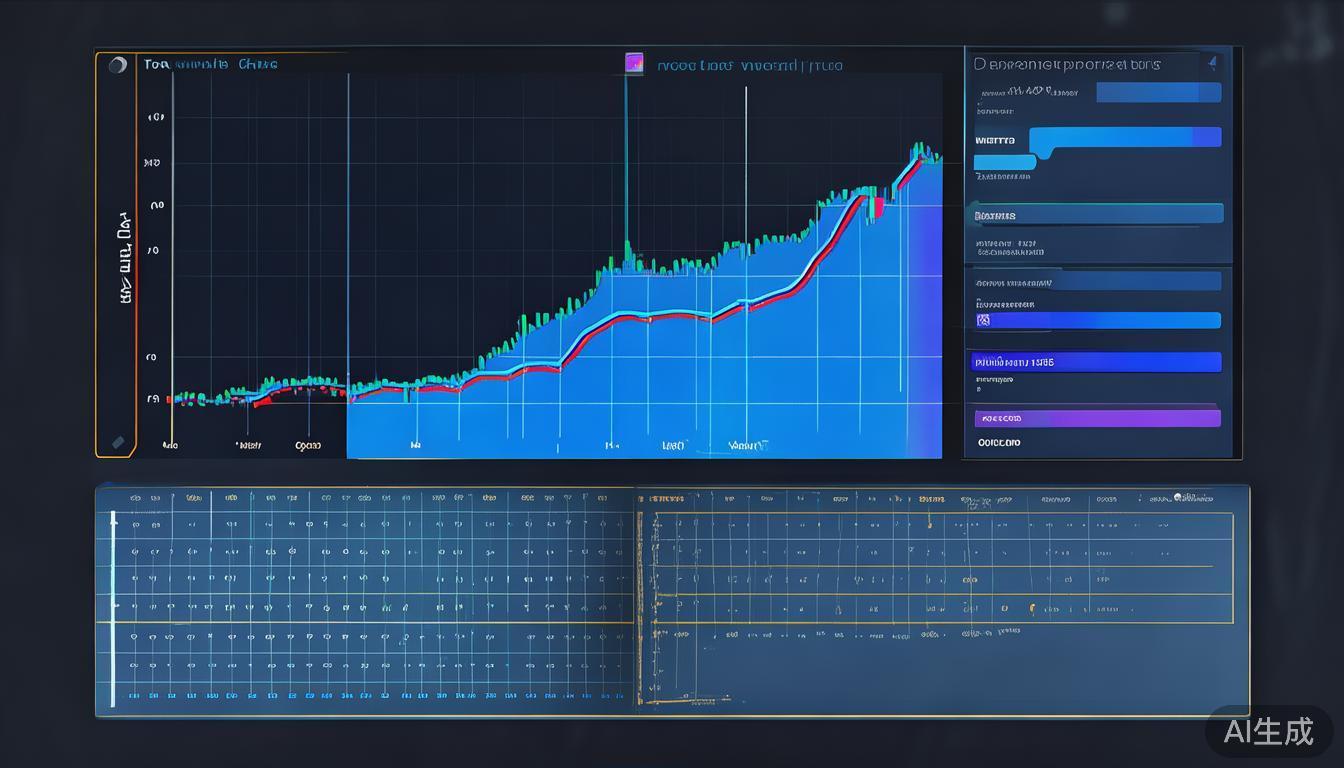Click the small icon inside the bright blue bar
This screenshot has width=1344, height=768.
(983, 320)
